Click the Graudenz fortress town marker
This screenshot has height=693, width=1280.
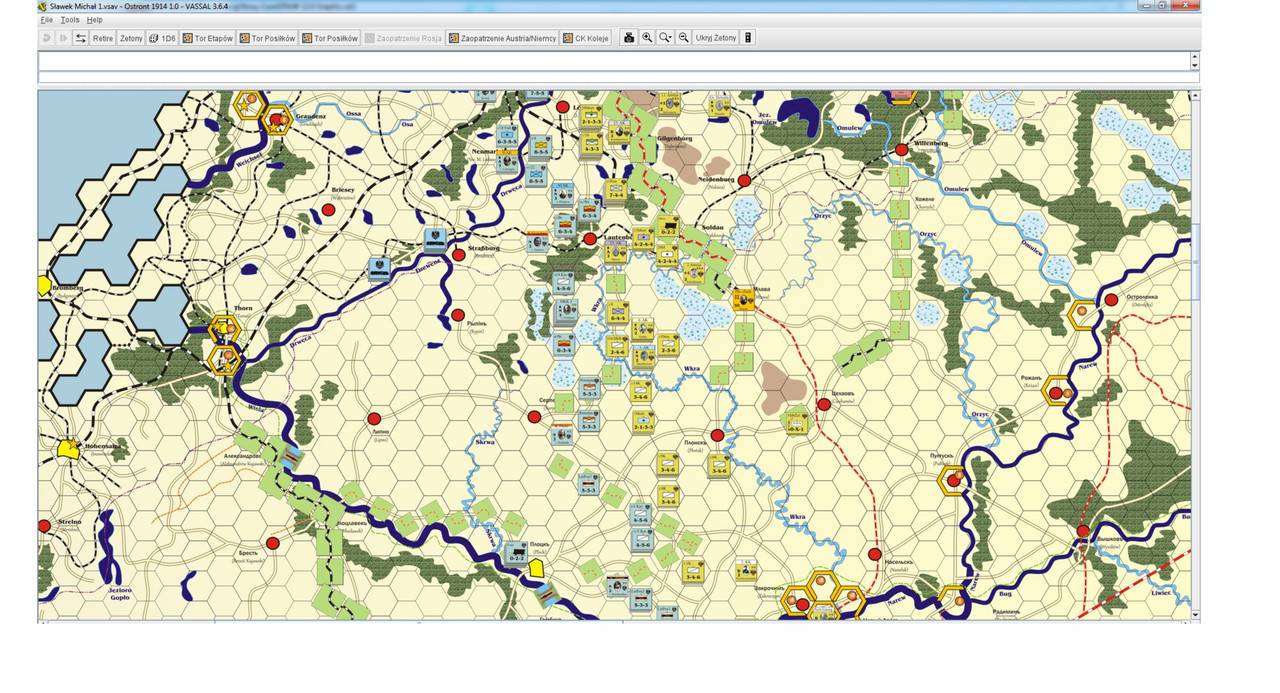click(277, 120)
